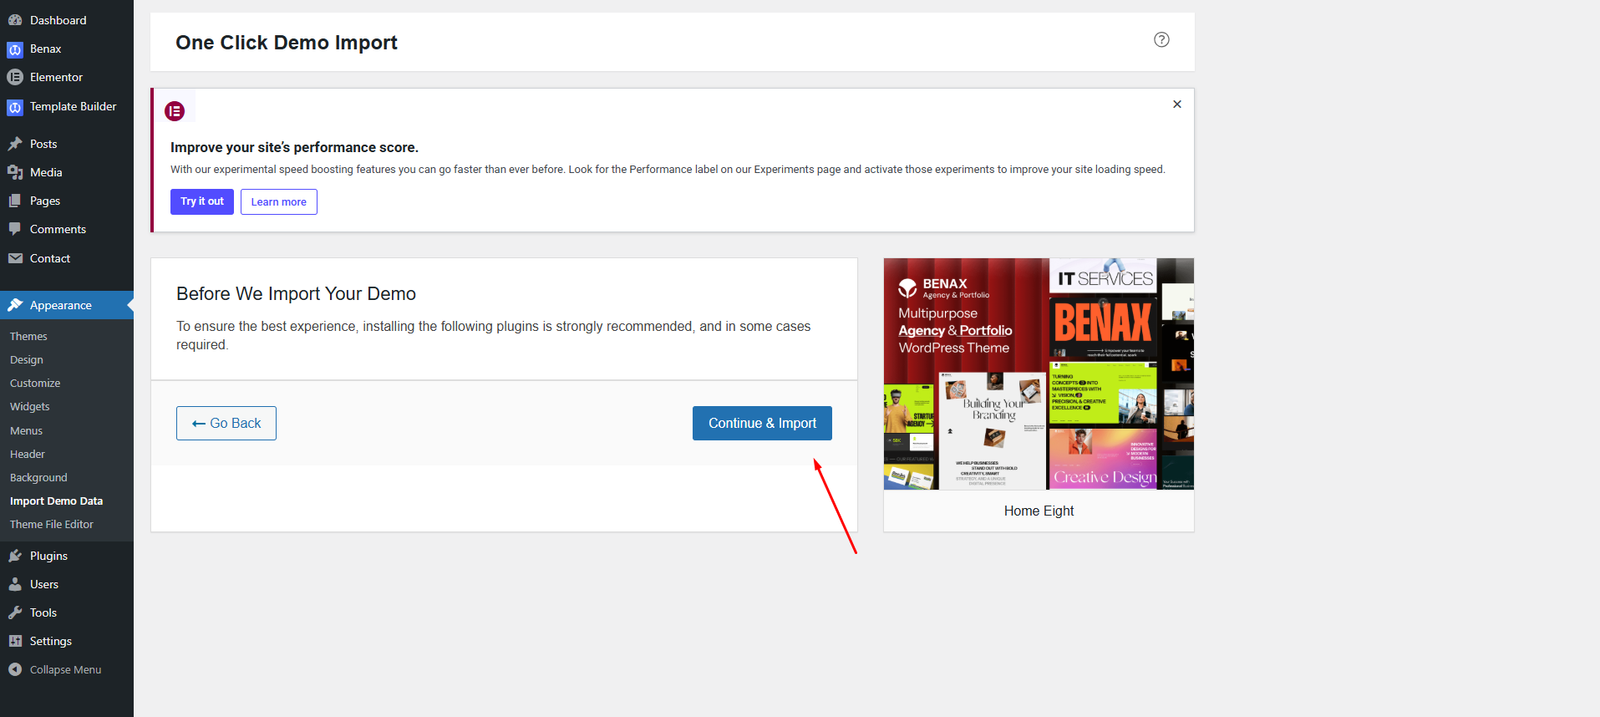Click the Home Eight demo thumbnail
Image resolution: width=1600 pixels, height=717 pixels.
pos(1038,374)
